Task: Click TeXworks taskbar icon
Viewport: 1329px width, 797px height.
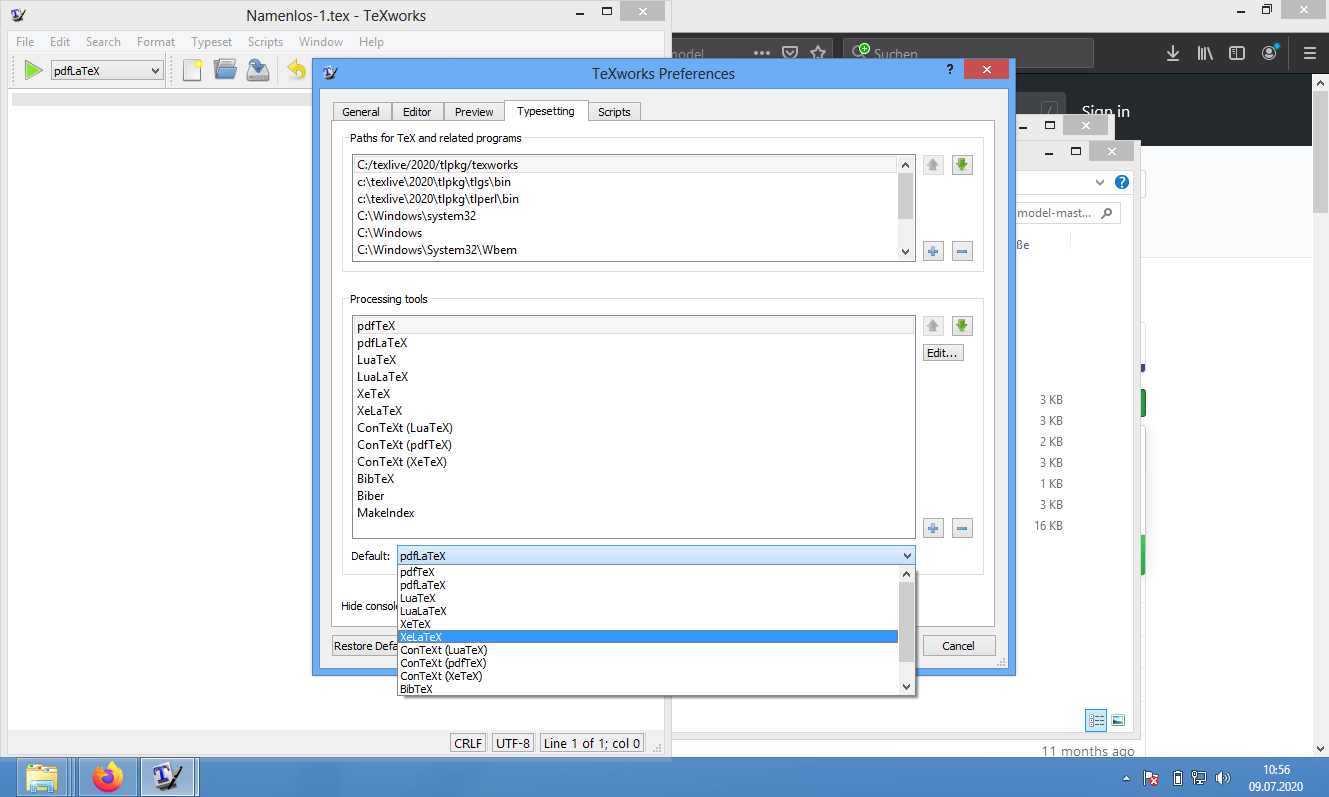Action: [x=168, y=777]
